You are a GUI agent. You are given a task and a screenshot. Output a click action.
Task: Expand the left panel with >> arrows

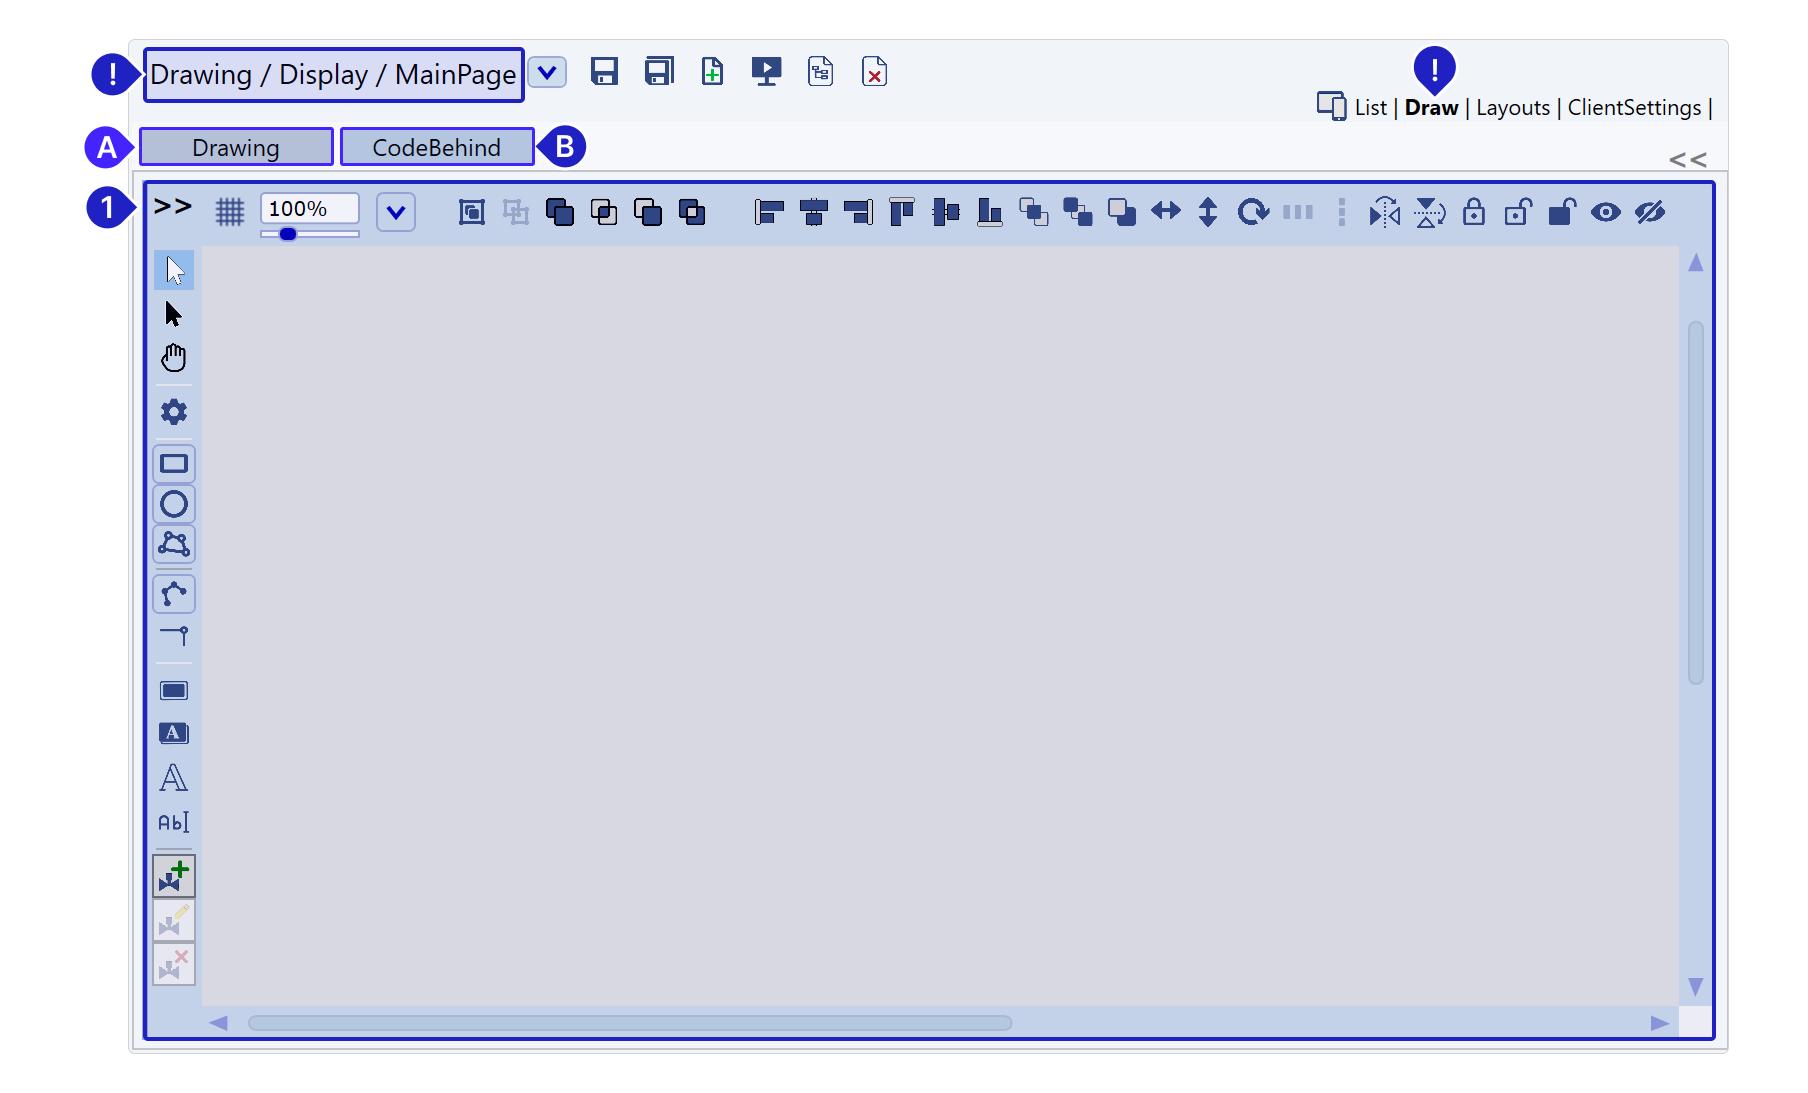click(x=172, y=206)
